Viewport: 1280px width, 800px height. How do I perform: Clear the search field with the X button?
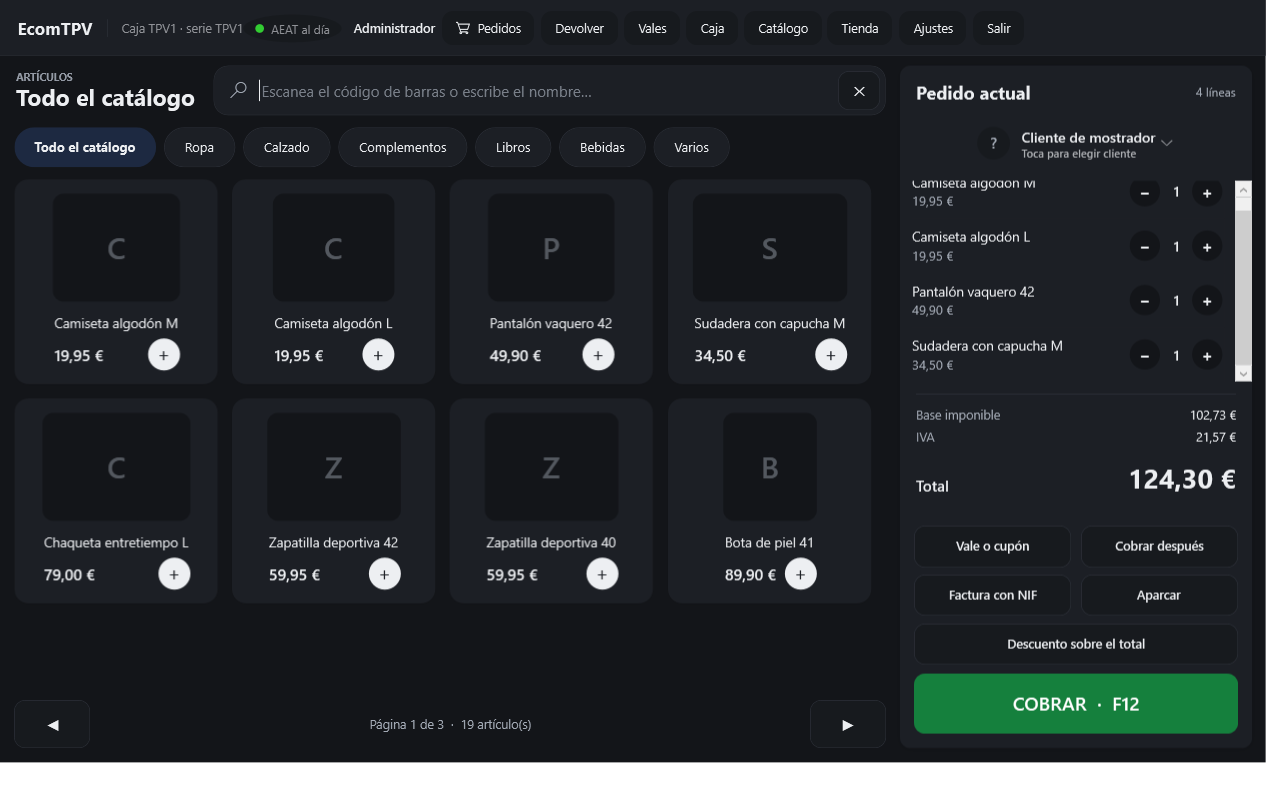coord(859,91)
